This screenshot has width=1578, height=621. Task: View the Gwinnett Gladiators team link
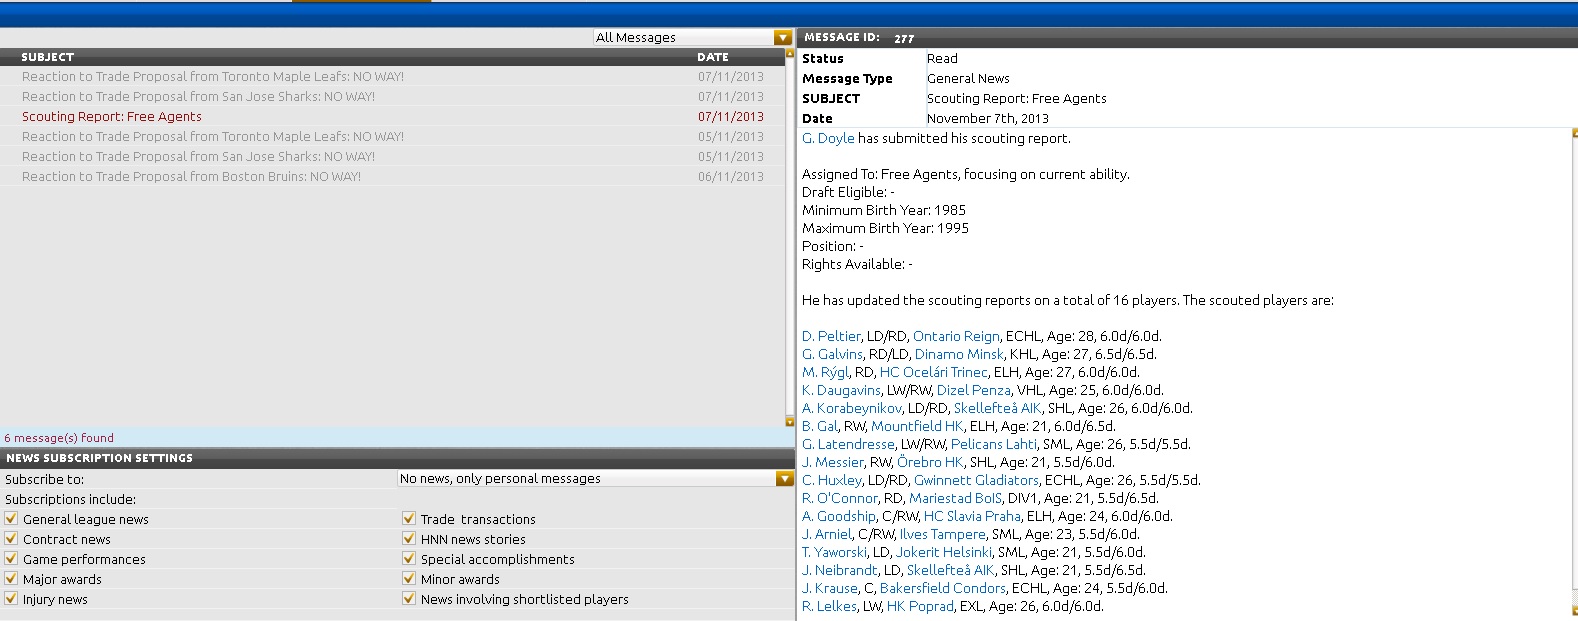(976, 481)
